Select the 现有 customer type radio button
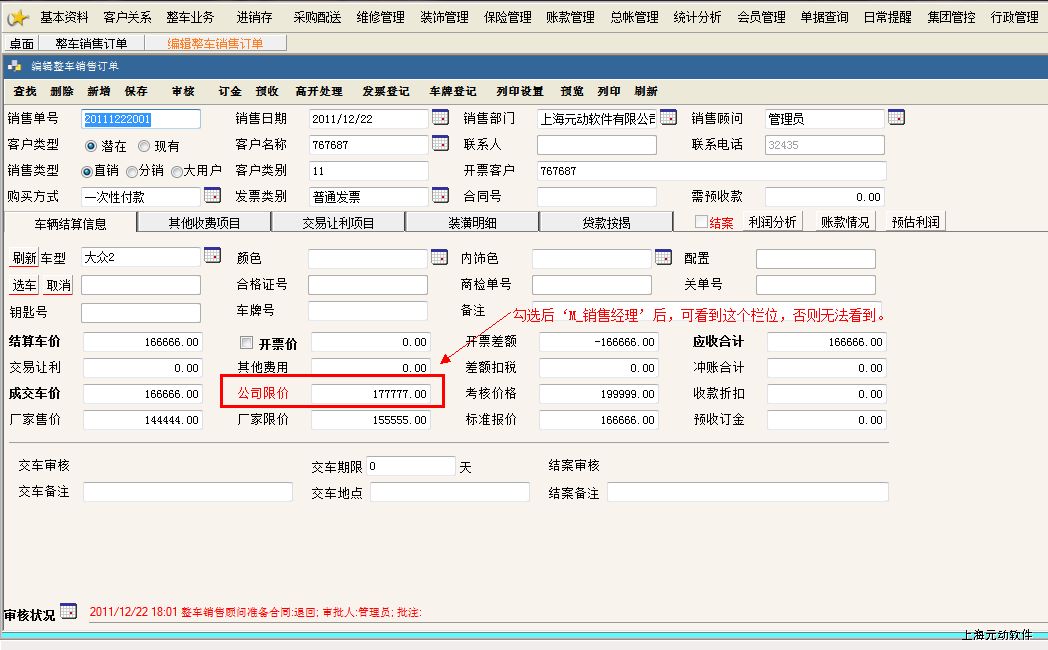The height and width of the screenshot is (650, 1048). pyautogui.click(x=144, y=146)
